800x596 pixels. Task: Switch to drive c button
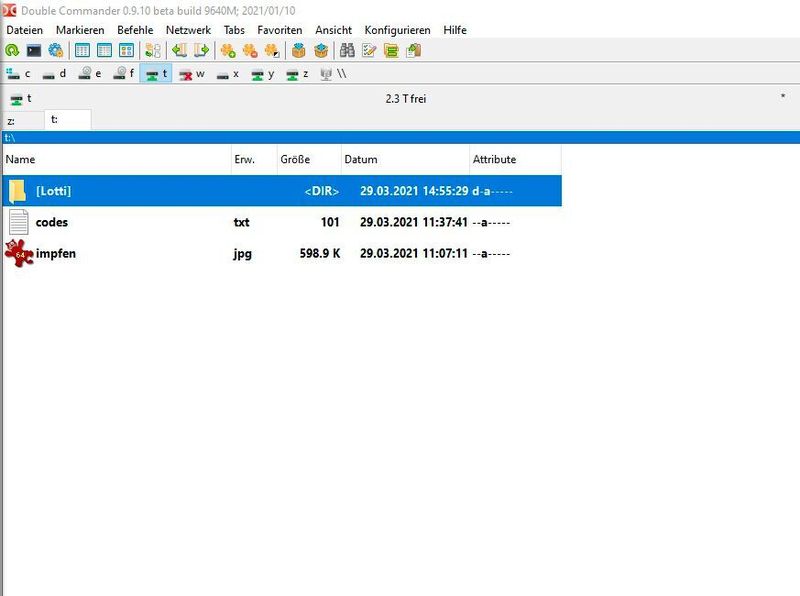click(x=19, y=74)
